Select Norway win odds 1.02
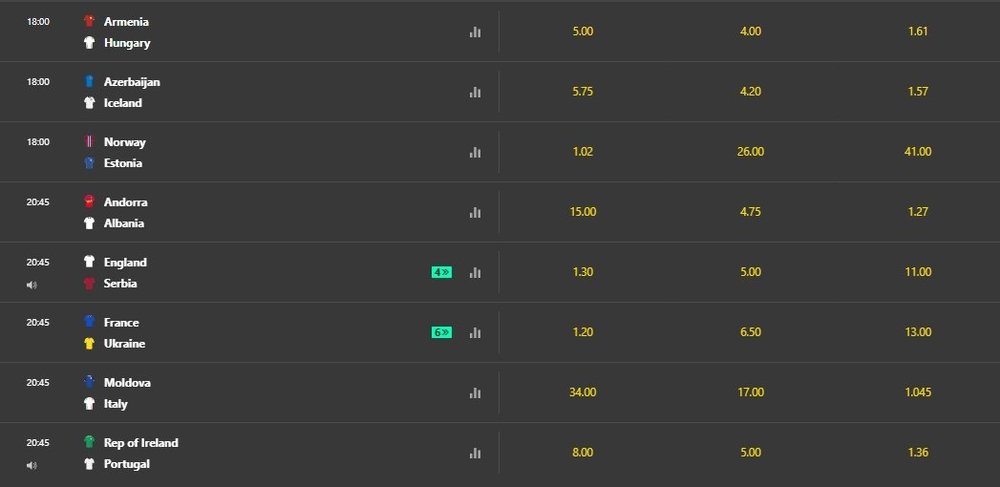 coord(583,152)
